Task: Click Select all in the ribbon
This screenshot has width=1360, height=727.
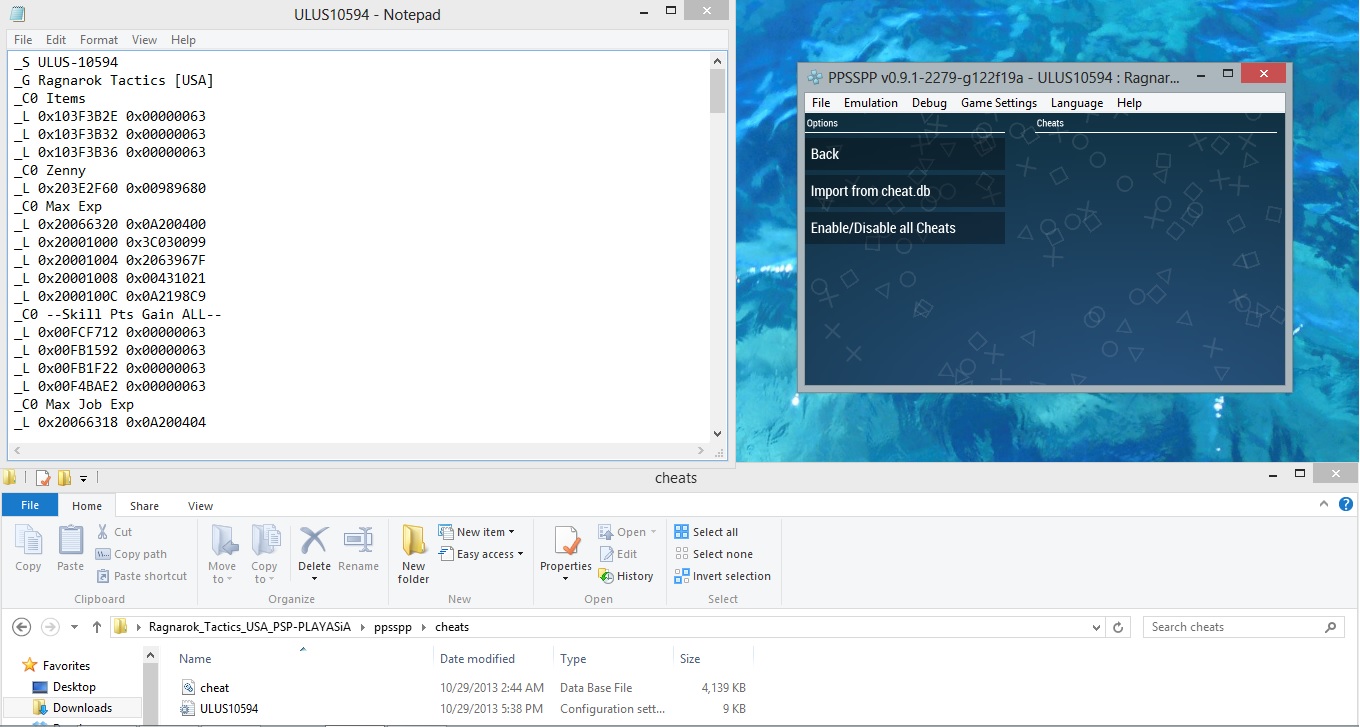Action: pyautogui.click(x=706, y=532)
